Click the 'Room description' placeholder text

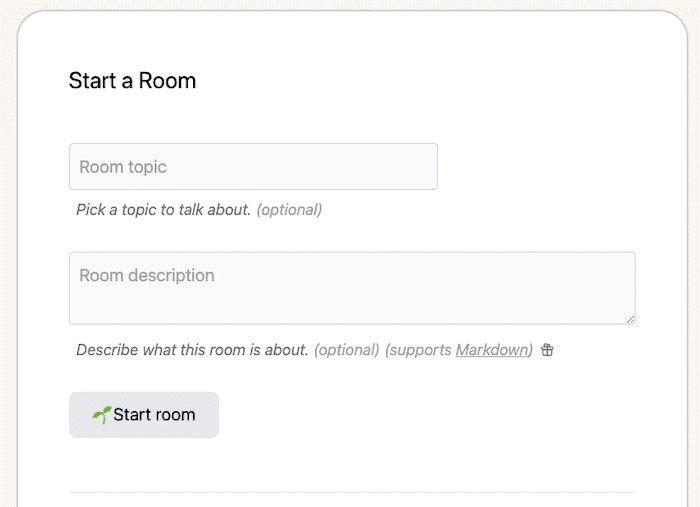(147, 275)
